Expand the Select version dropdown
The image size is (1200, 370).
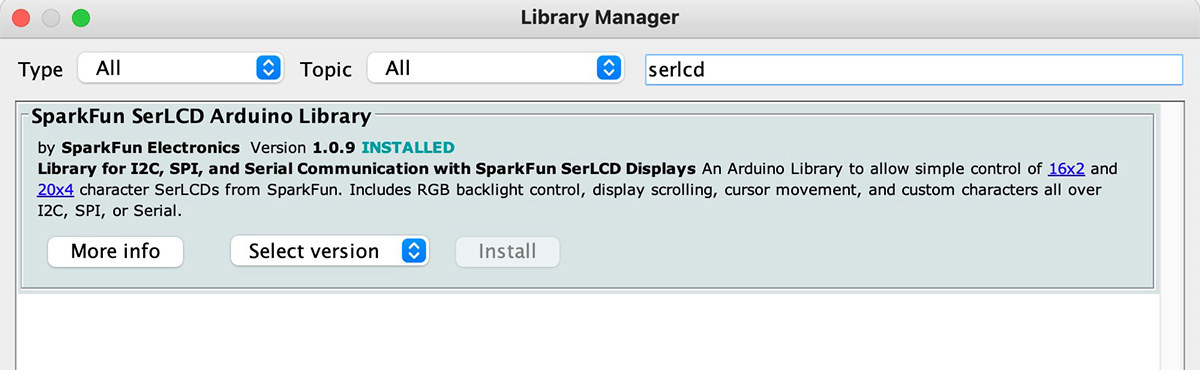click(x=329, y=251)
